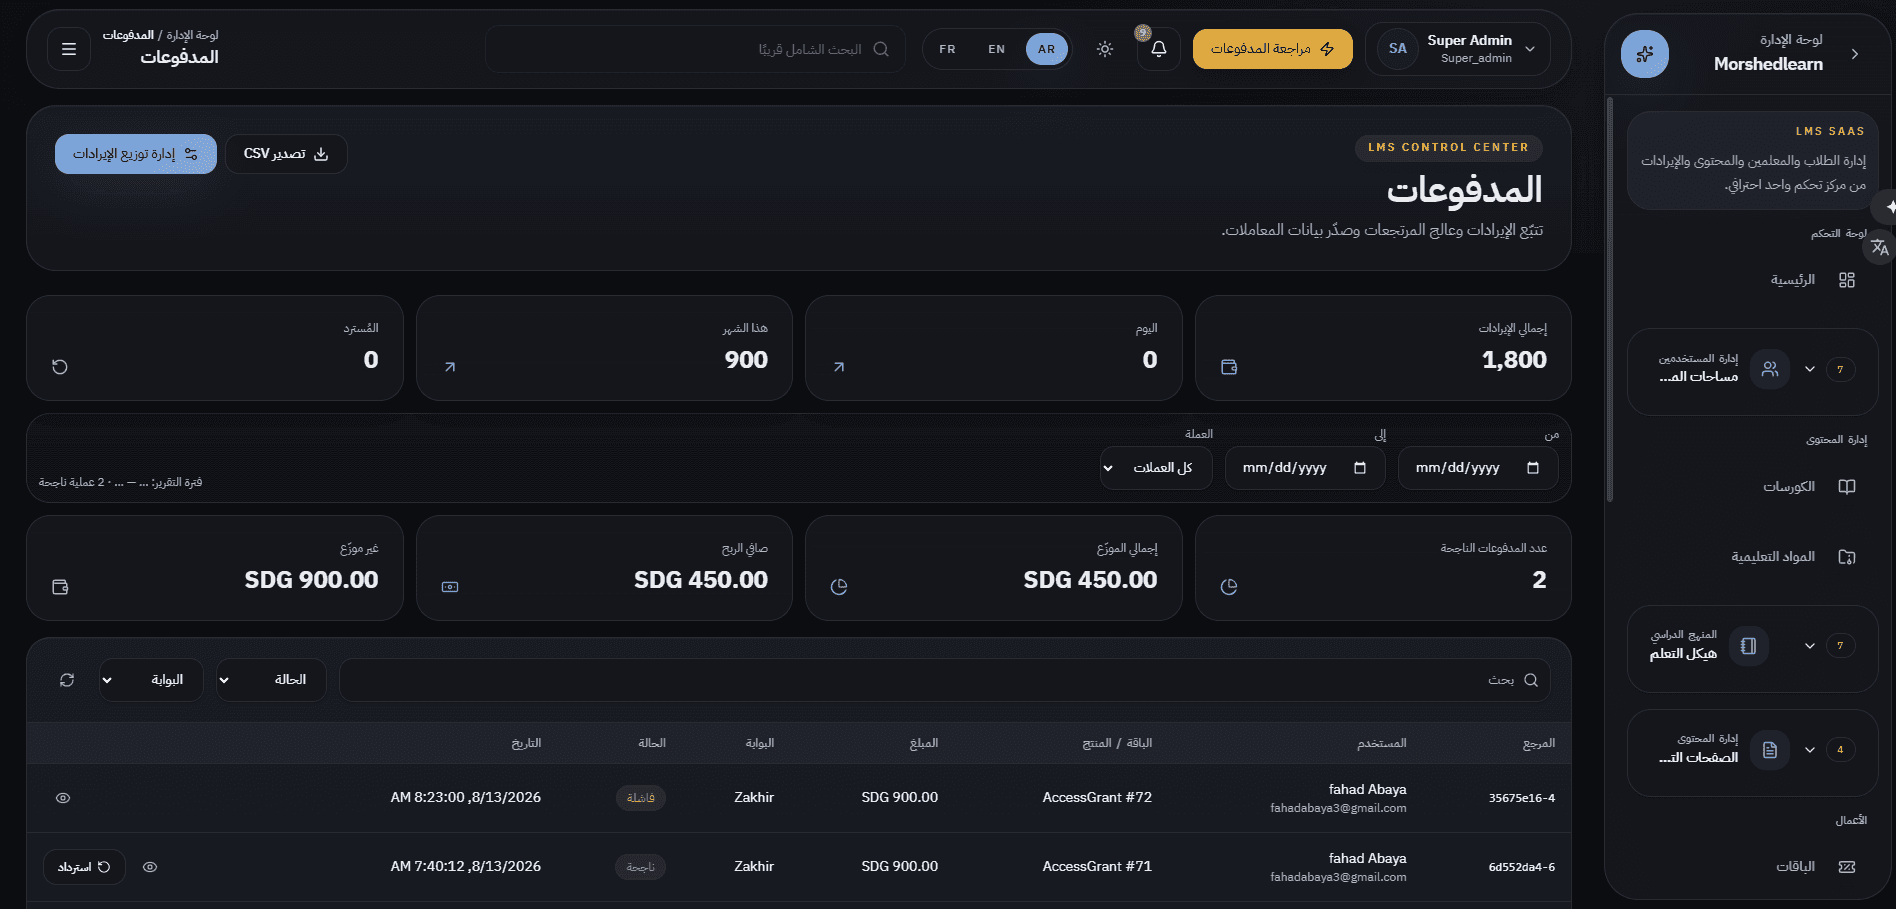The height and width of the screenshot is (909, 1896).
Task: Click the تصدير CSV export button
Action: coord(286,154)
